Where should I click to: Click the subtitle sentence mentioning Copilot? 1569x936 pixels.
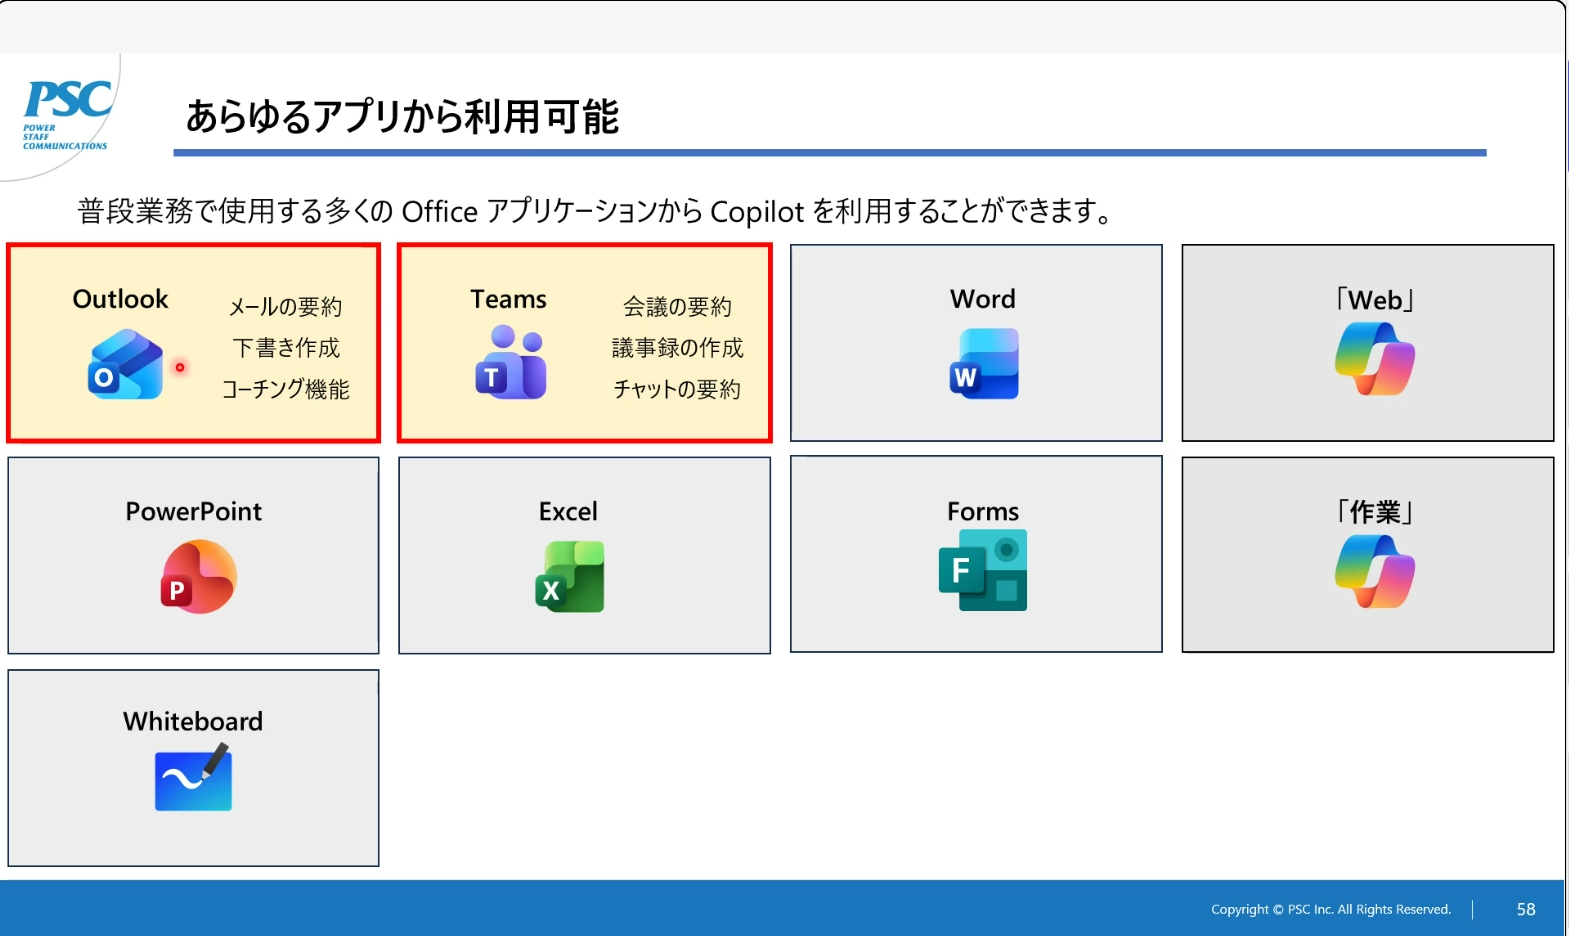595,211
